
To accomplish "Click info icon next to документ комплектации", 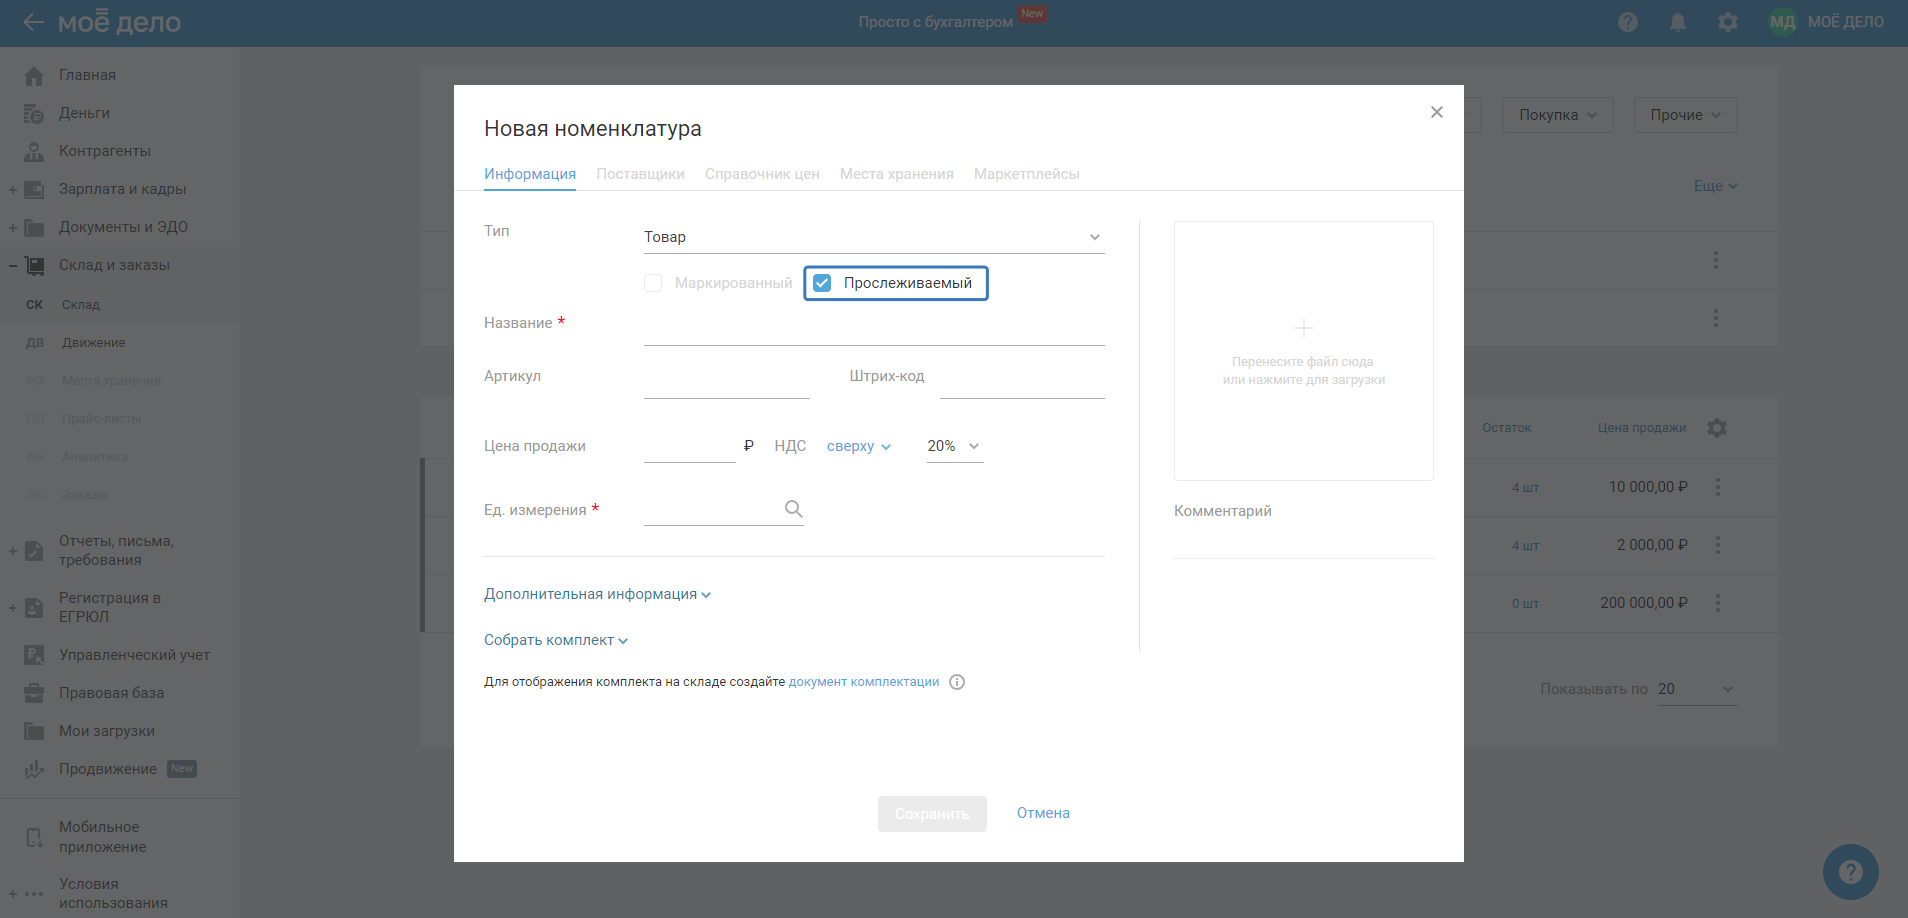I will coord(957,682).
